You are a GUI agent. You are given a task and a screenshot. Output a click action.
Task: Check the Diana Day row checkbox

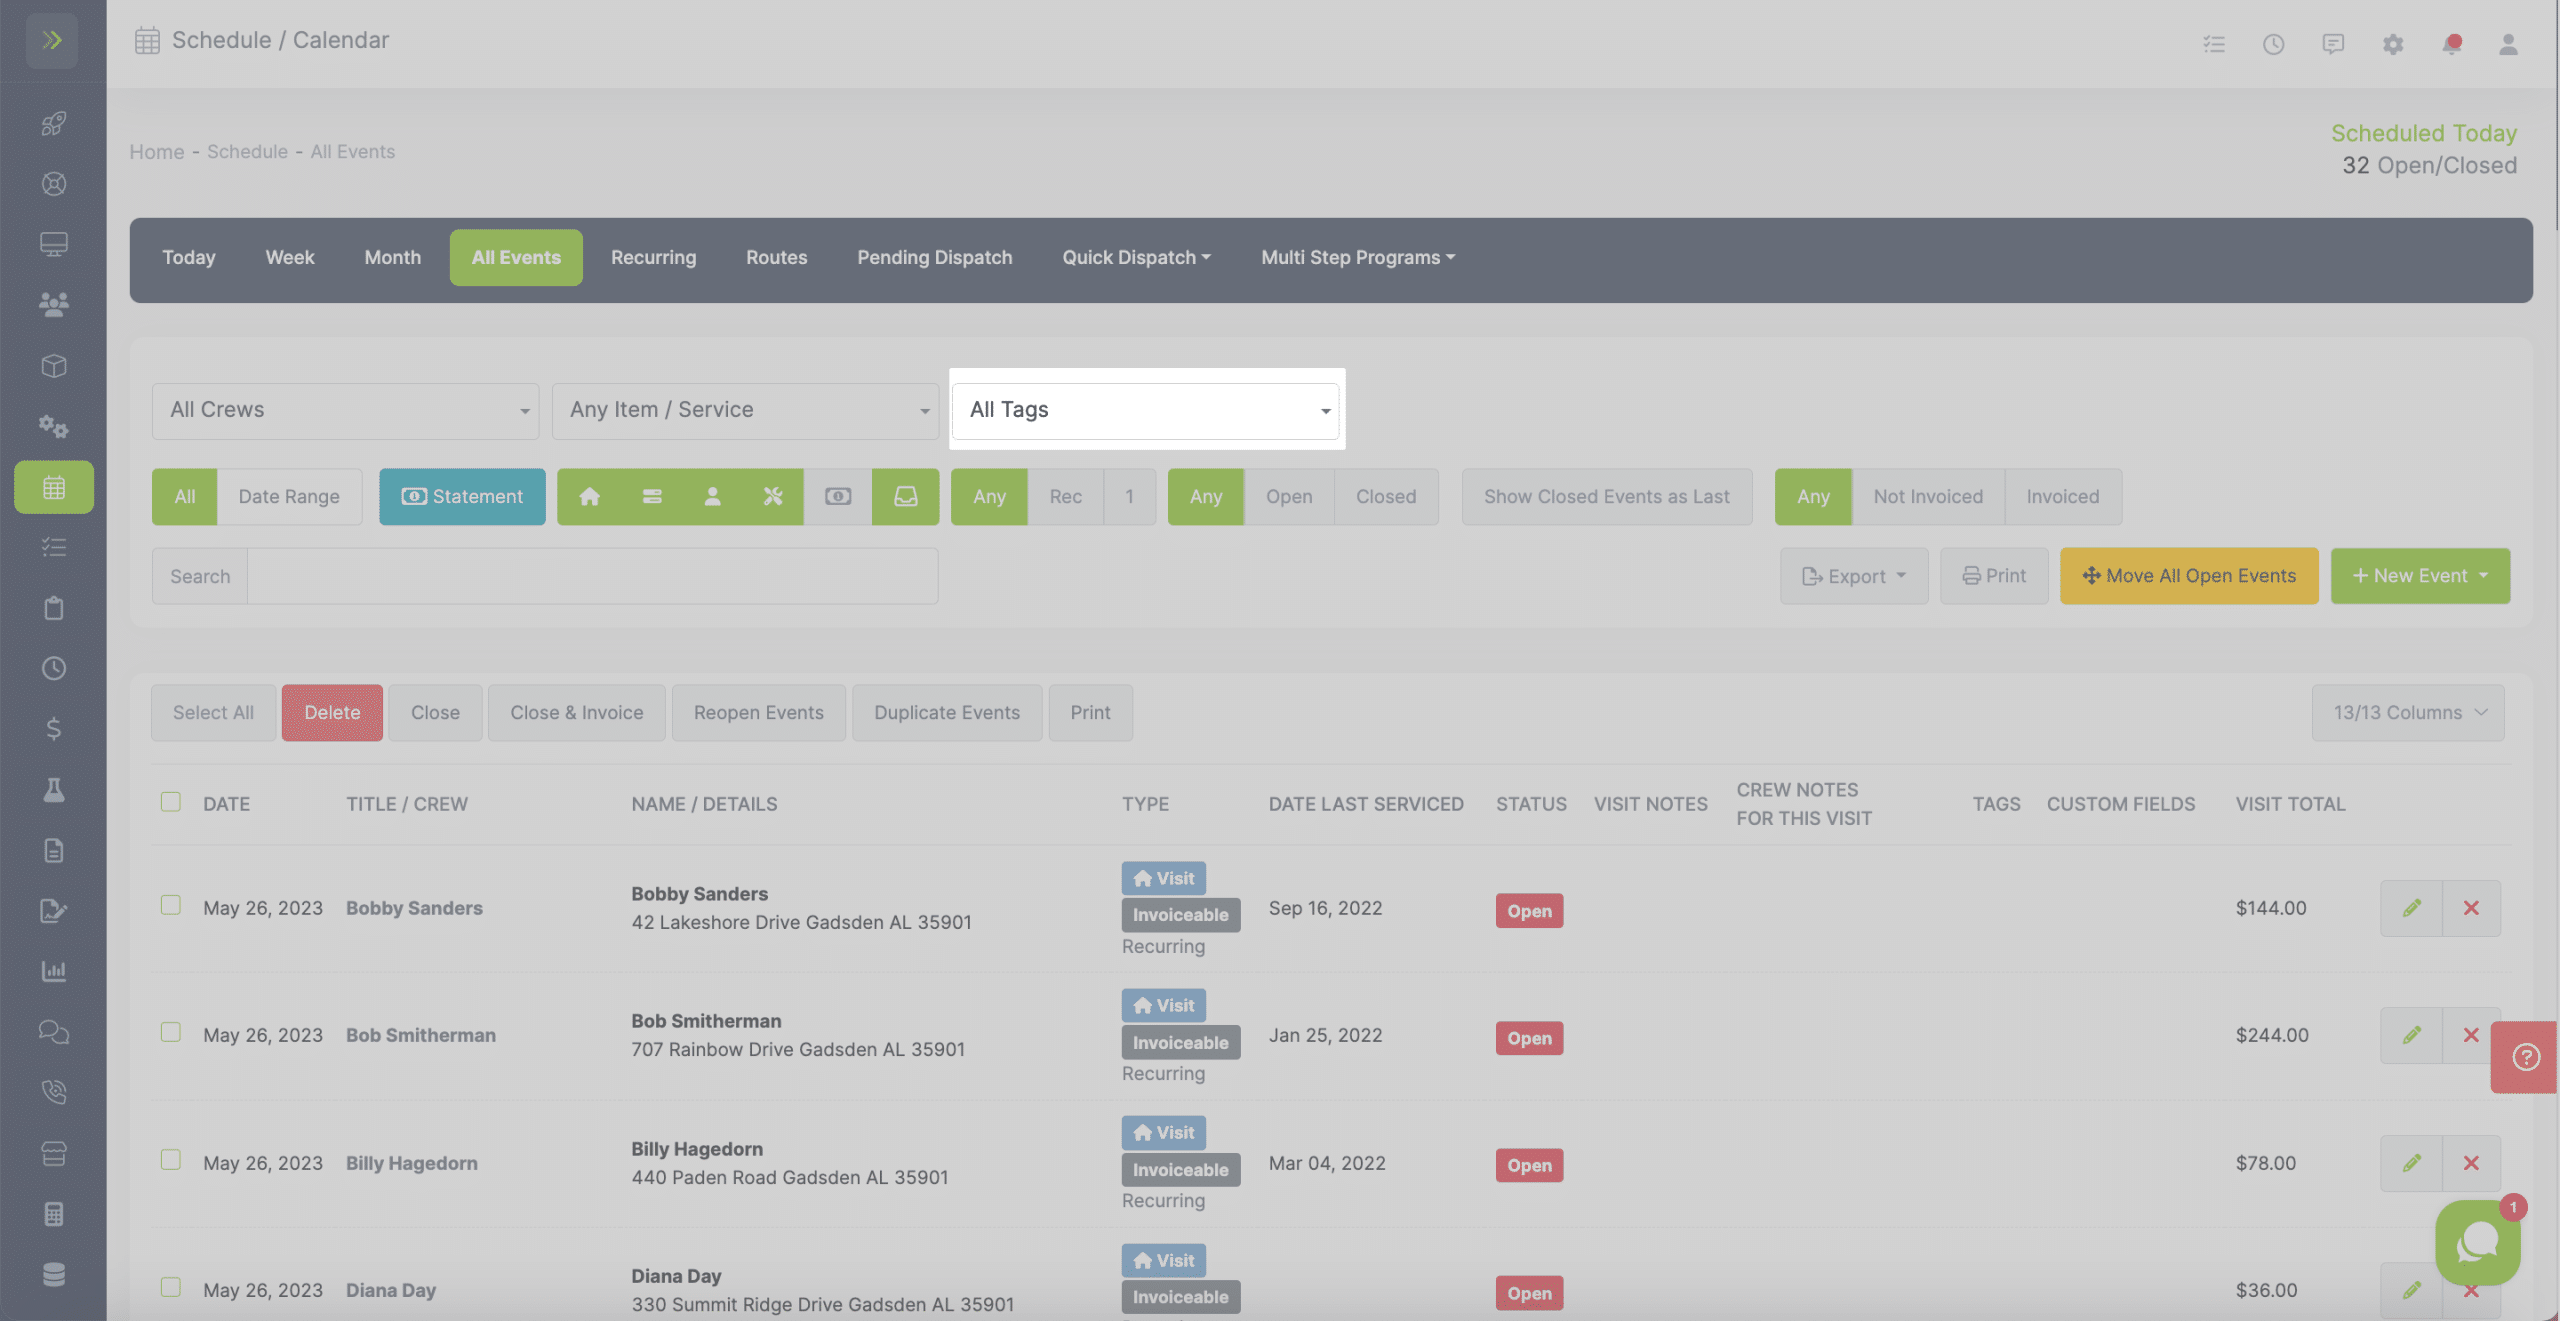point(171,1287)
